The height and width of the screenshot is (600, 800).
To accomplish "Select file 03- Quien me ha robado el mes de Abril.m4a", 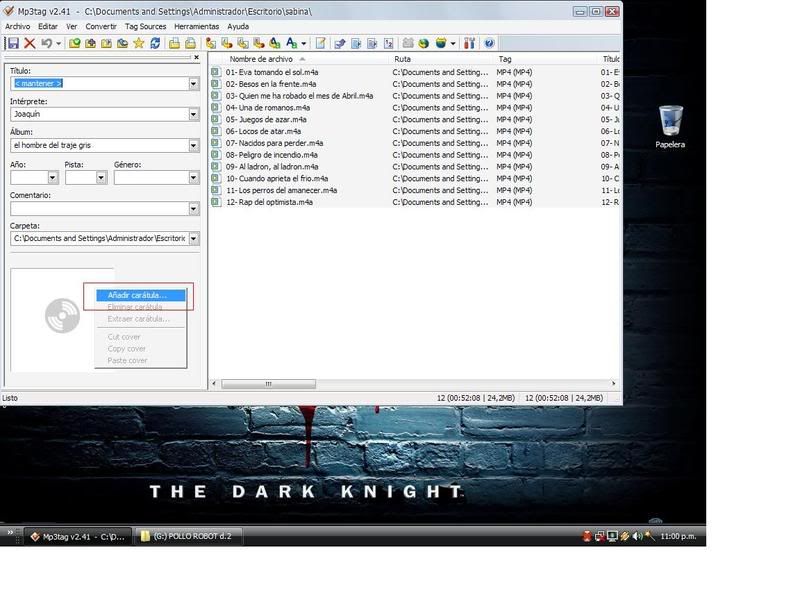I will click(x=299, y=96).
